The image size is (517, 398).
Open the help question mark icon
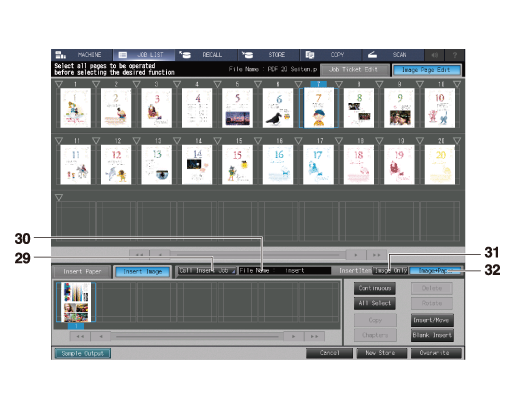(x=455, y=55)
